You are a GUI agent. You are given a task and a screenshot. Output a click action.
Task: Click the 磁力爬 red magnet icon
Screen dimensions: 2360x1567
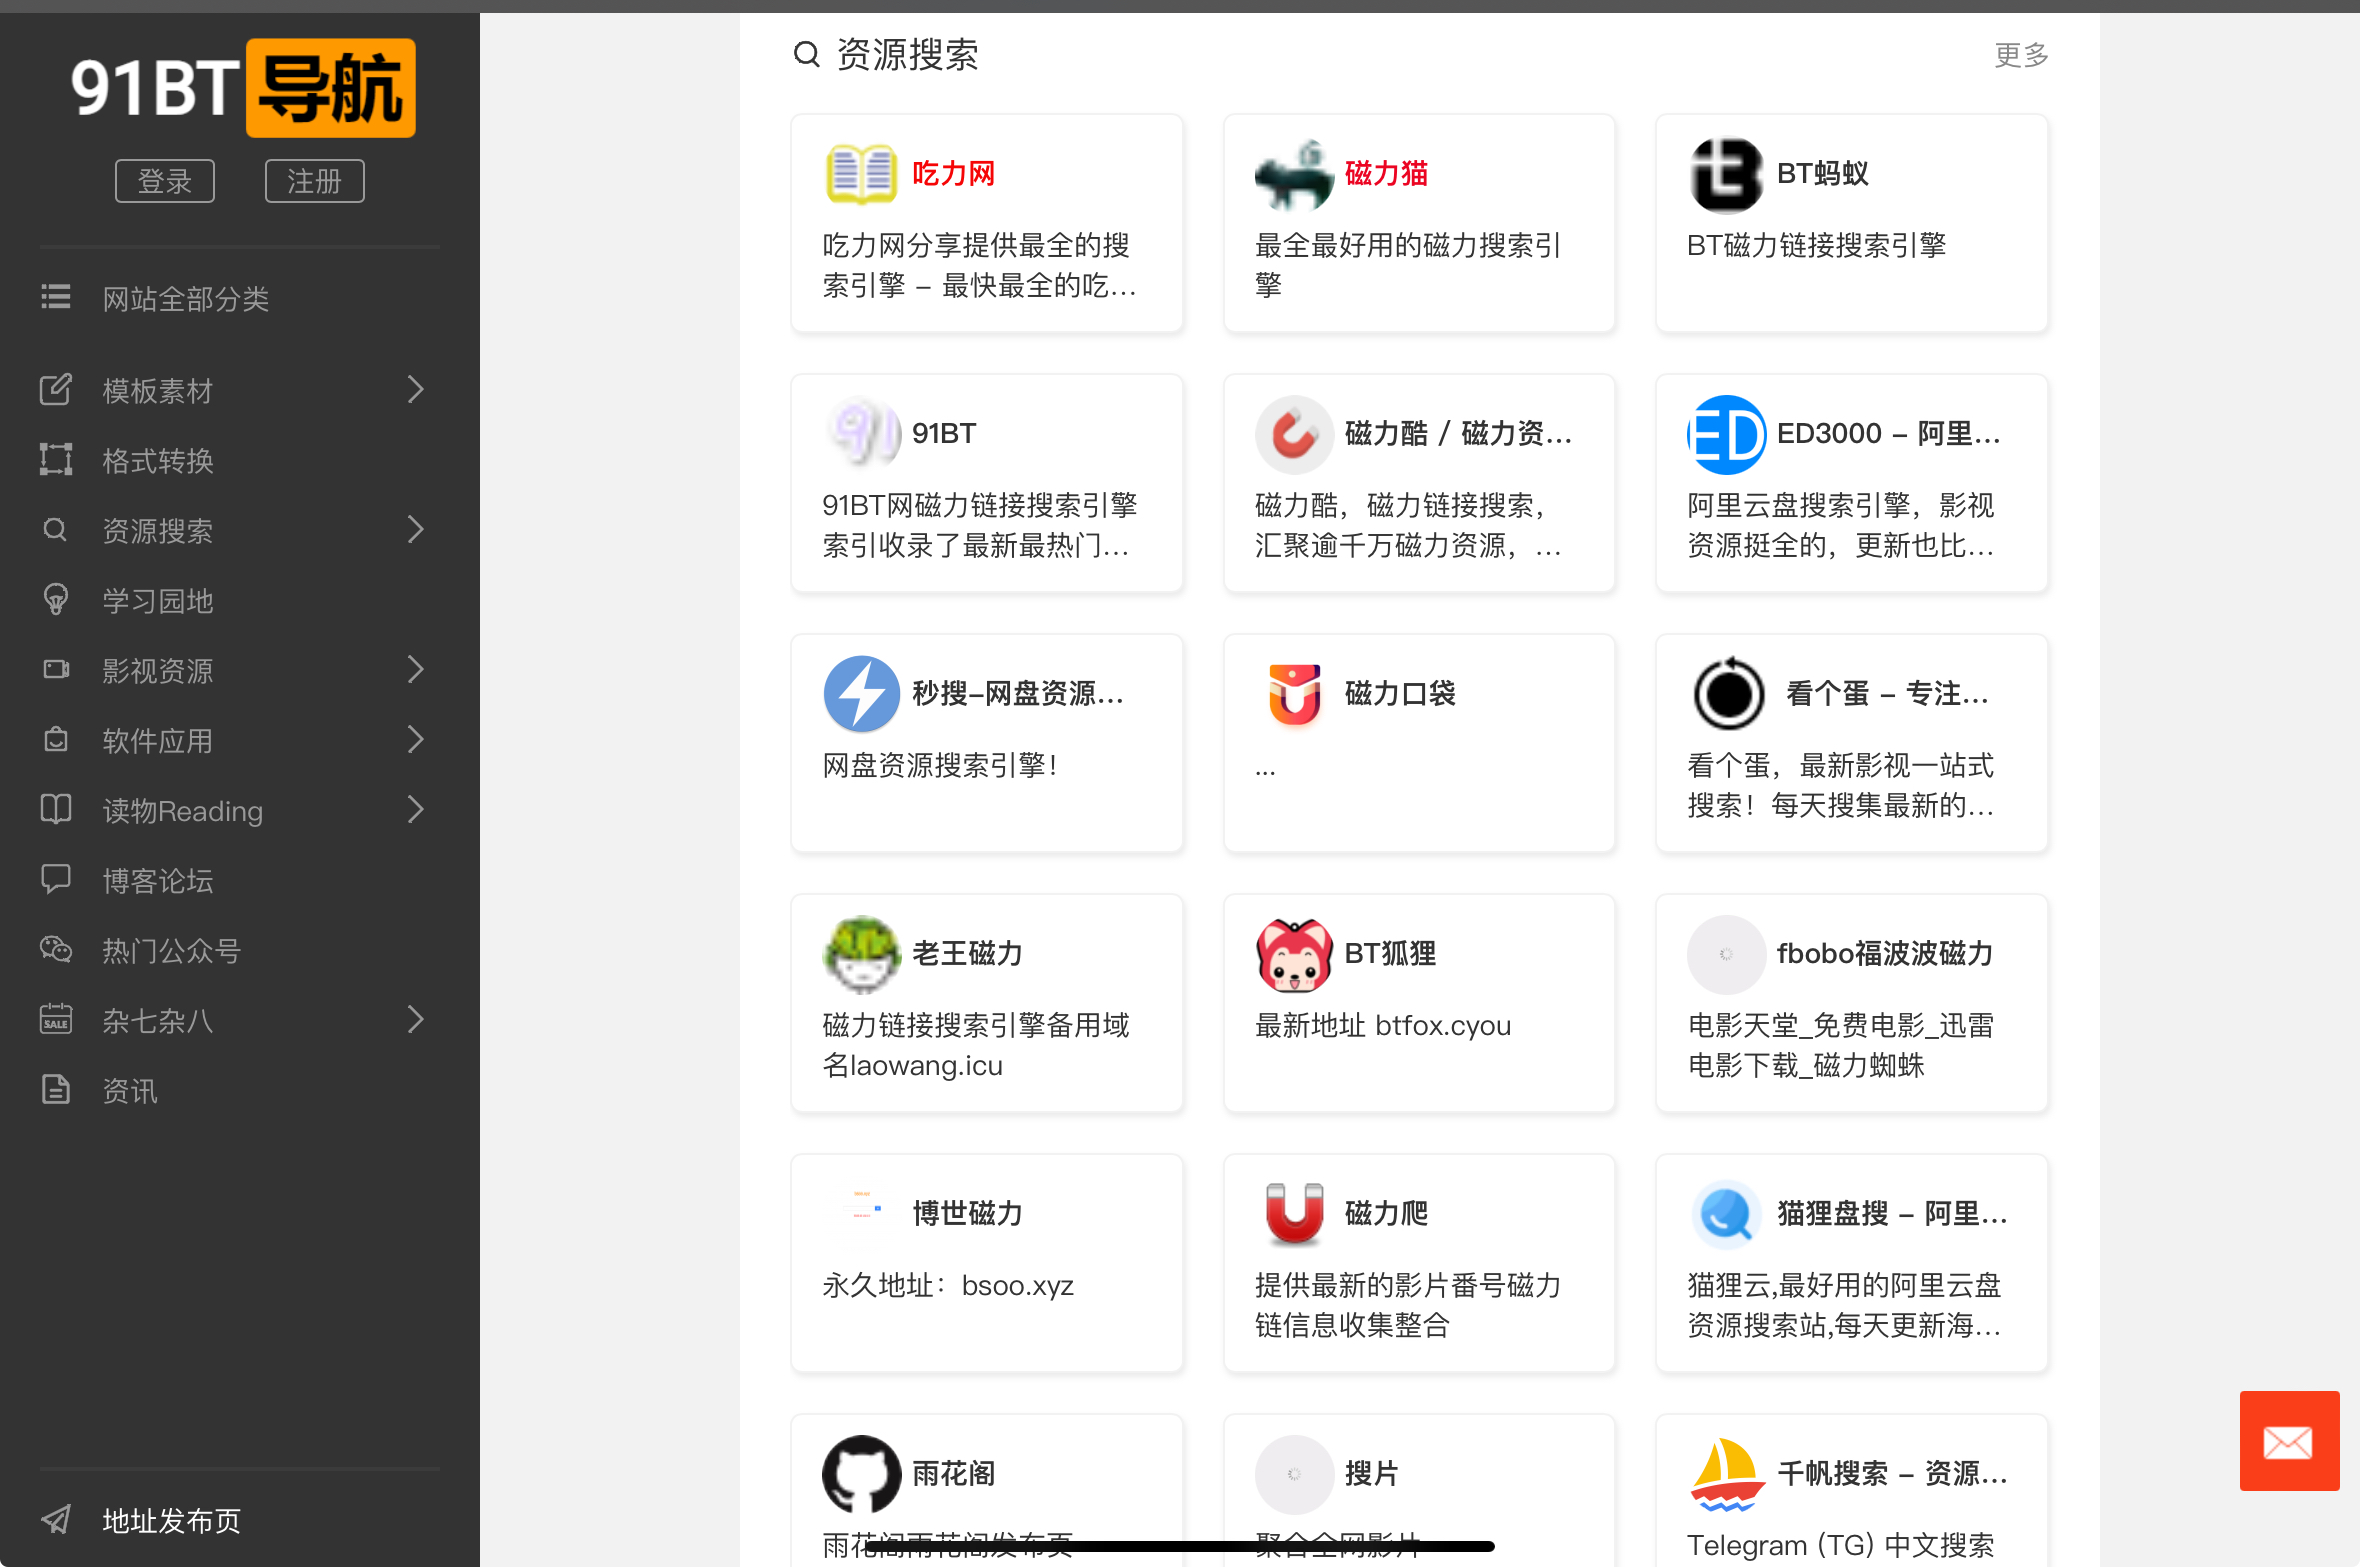pos(1294,1214)
